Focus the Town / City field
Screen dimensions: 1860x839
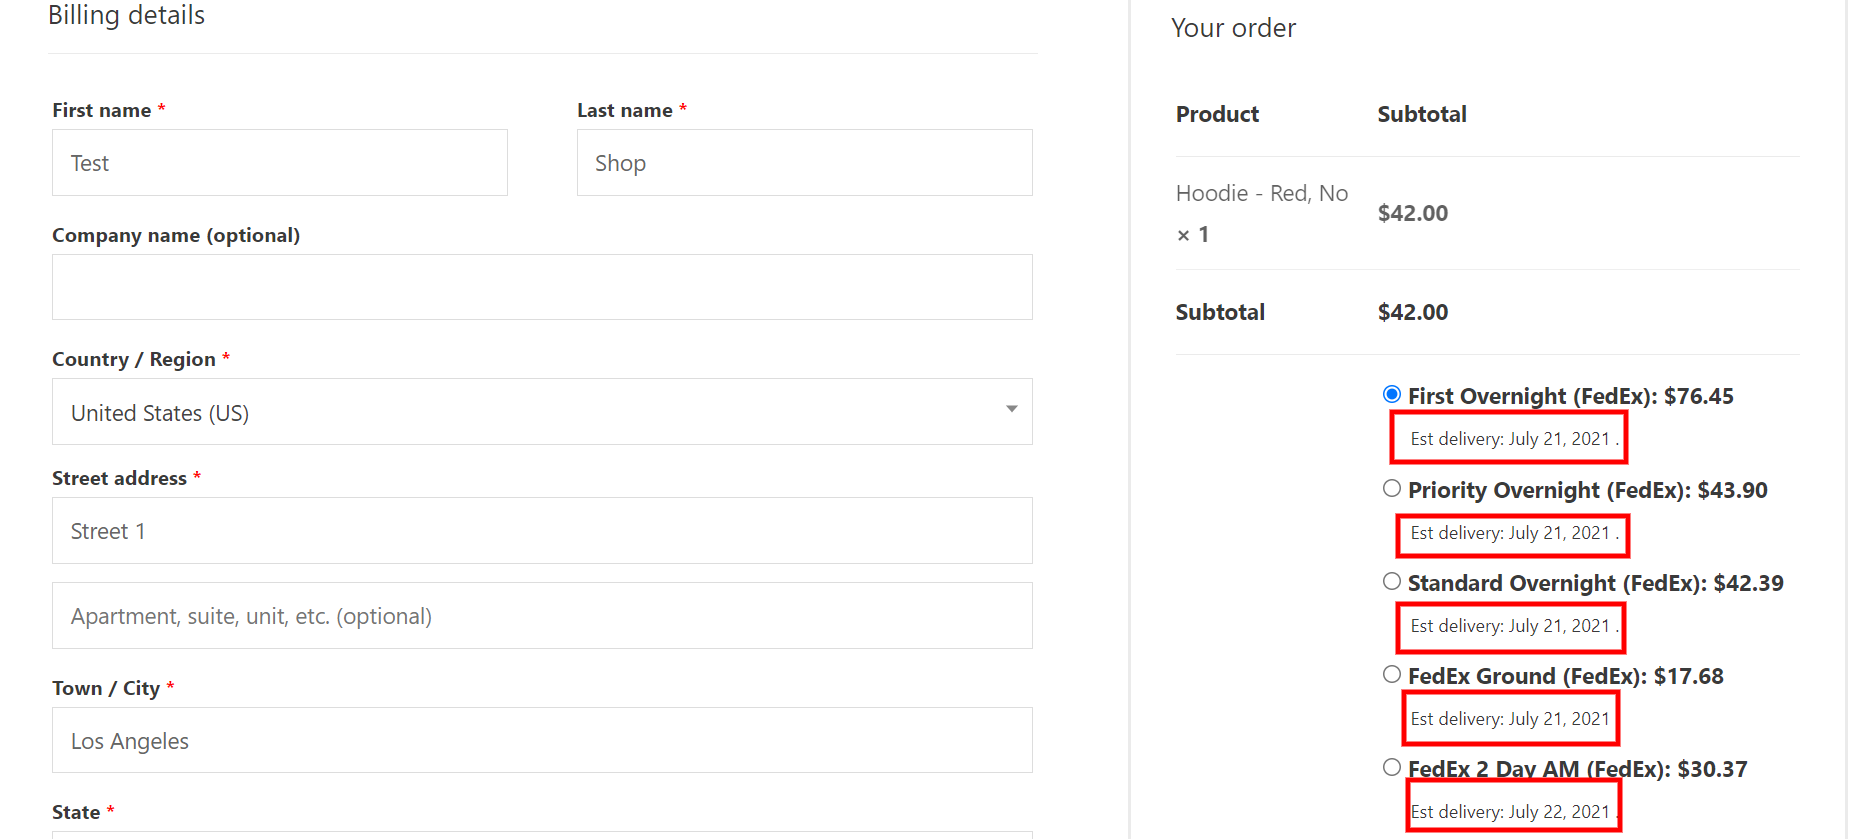click(541, 741)
